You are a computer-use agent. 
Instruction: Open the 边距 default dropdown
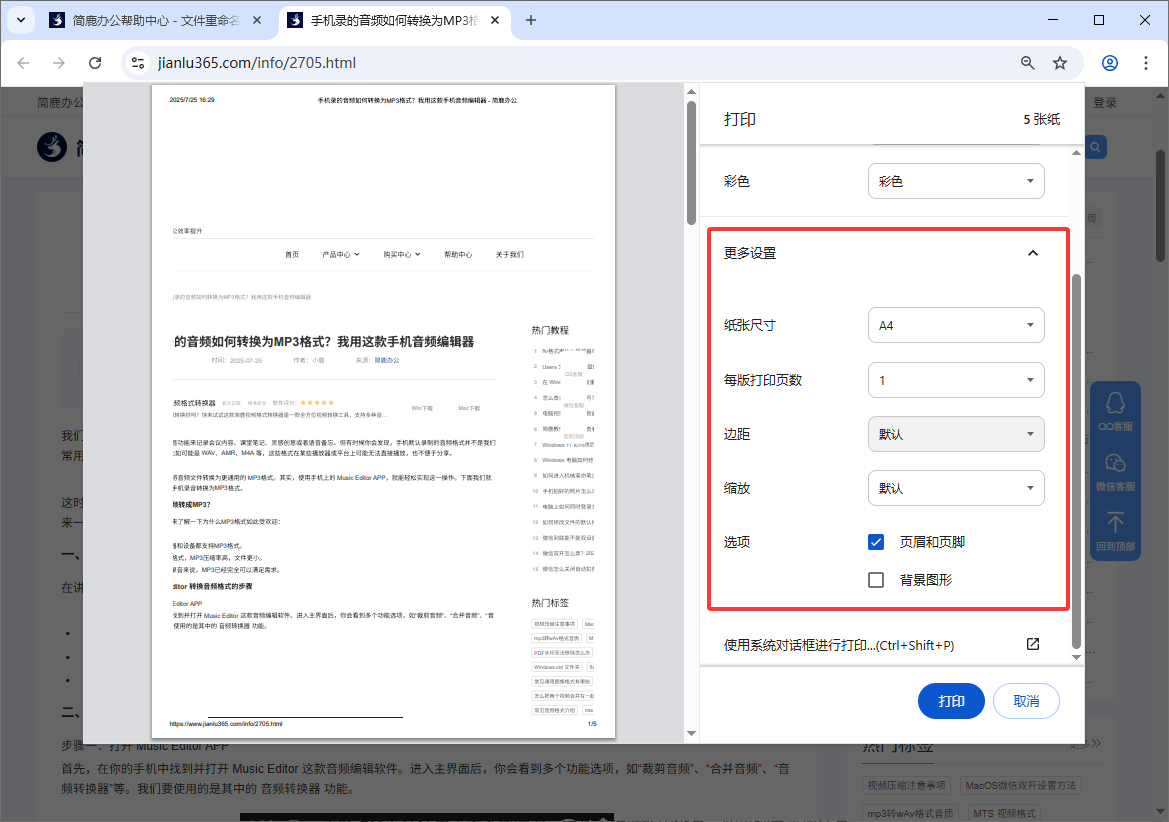click(x=955, y=434)
